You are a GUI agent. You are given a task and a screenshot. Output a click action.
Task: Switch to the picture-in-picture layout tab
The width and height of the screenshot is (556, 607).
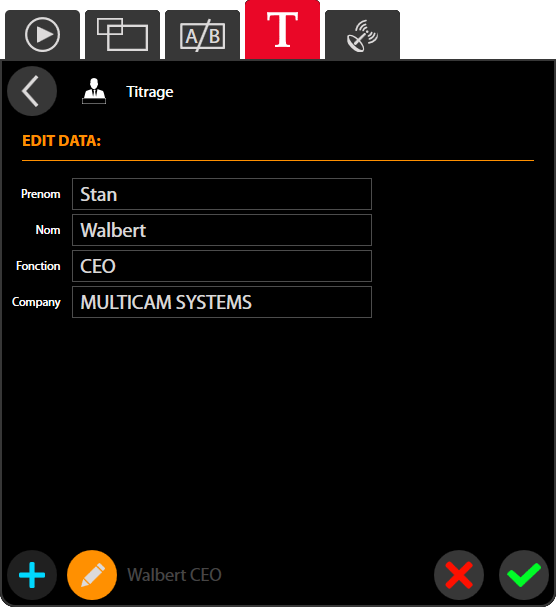[x=122, y=35]
